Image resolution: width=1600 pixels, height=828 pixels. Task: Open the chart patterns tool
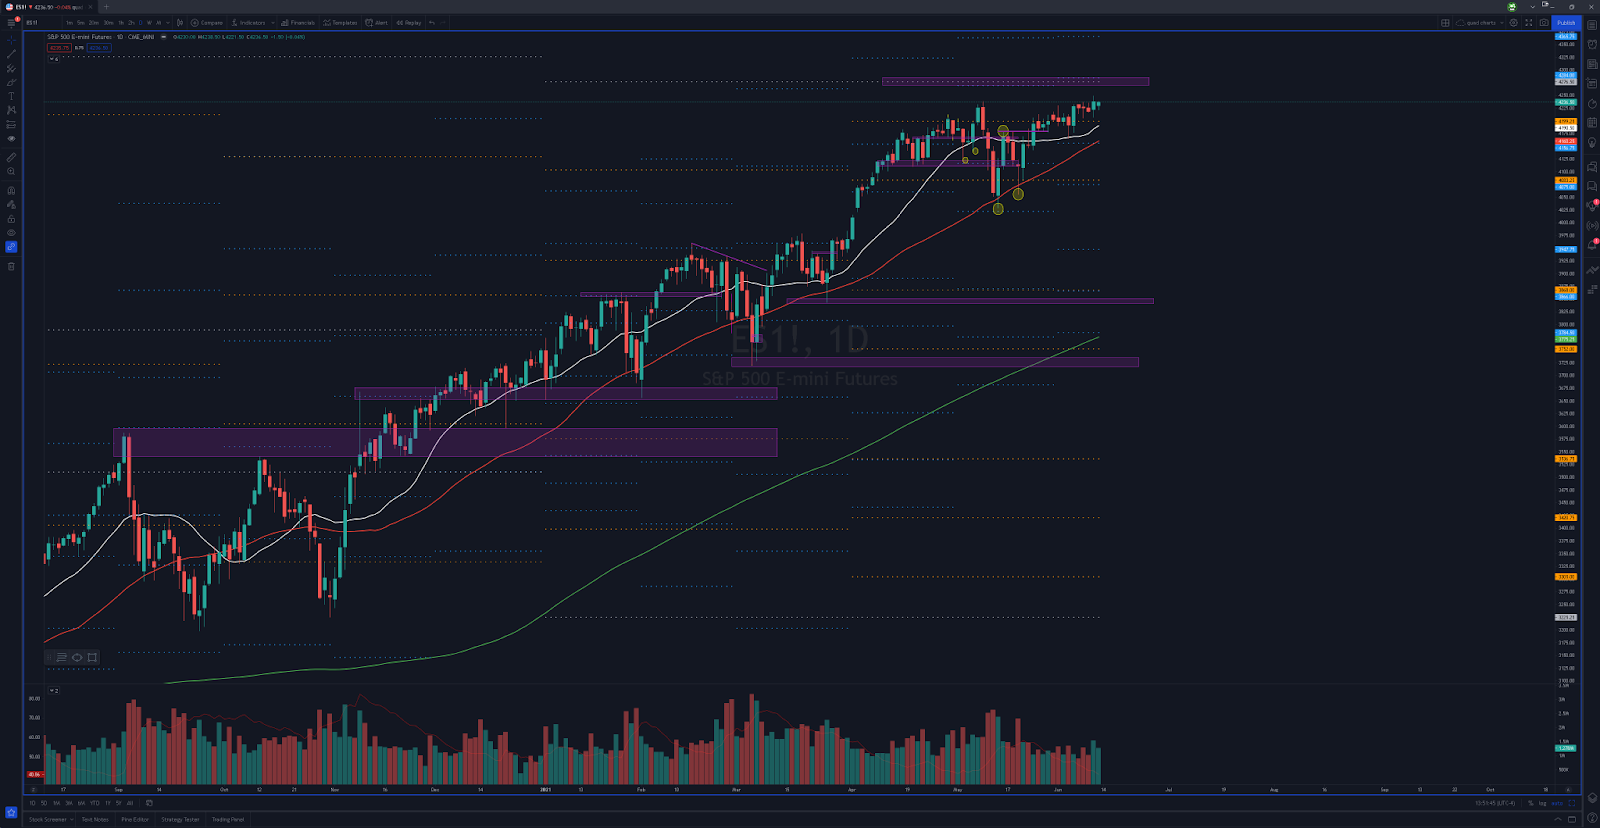pos(11,110)
